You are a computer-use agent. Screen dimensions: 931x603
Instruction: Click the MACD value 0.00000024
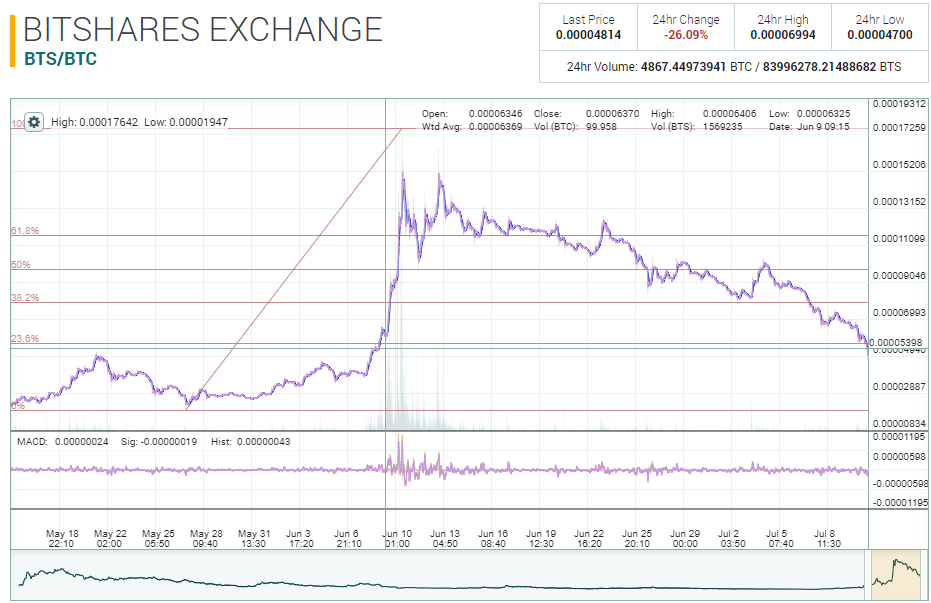coord(81,442)
